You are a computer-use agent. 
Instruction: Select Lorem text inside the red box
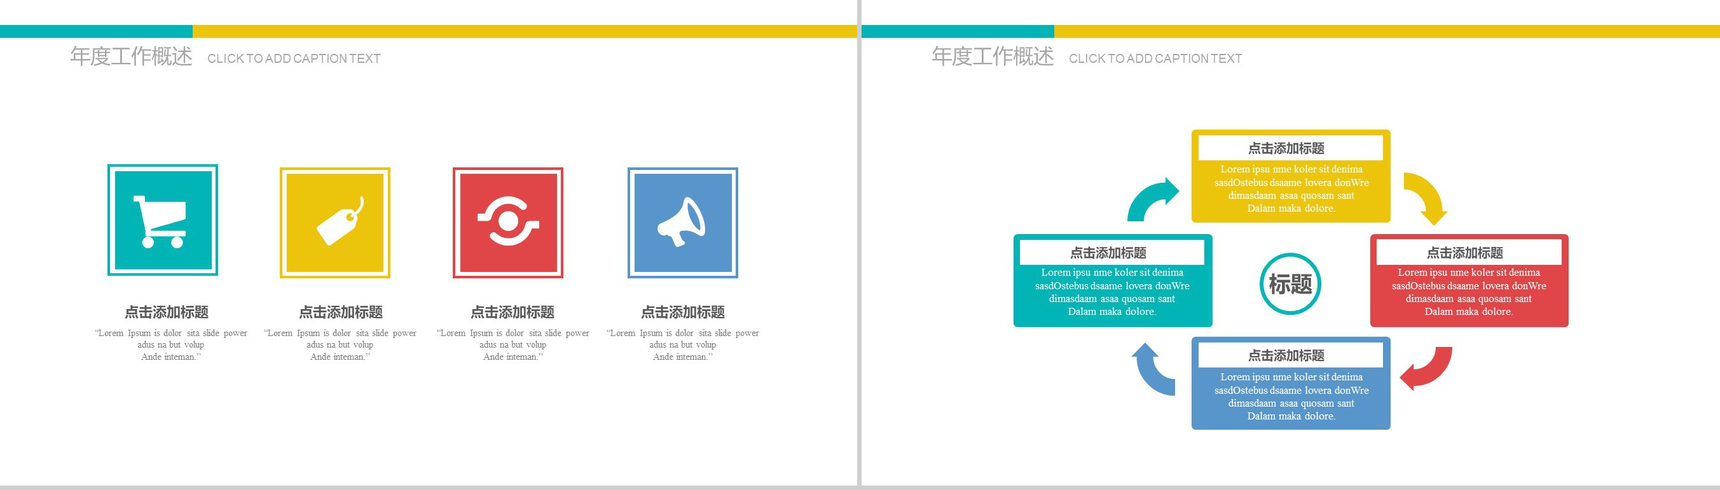(x=1468, y=292)
